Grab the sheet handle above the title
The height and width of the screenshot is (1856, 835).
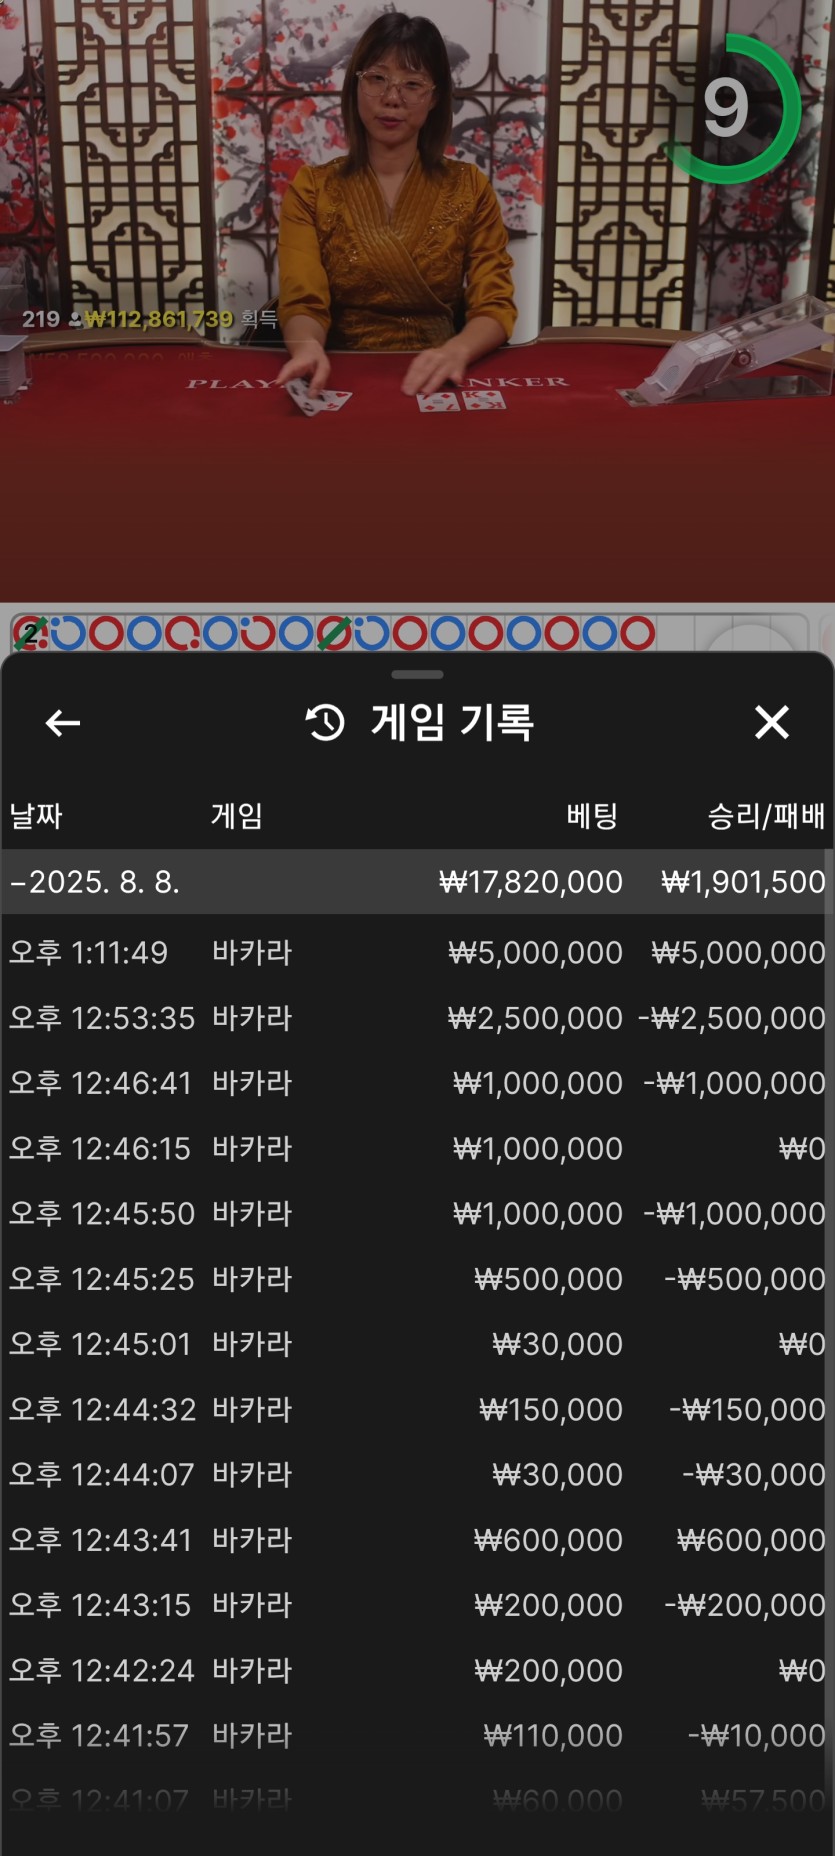point(417,674)
